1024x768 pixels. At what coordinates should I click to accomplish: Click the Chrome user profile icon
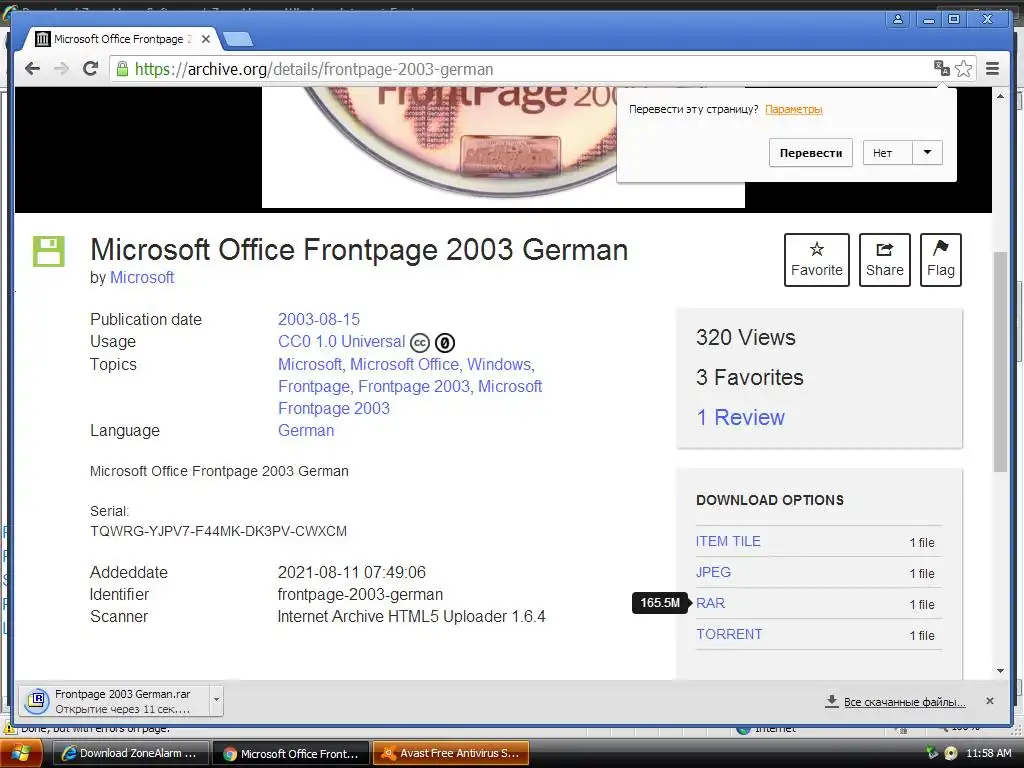pos(898,19)
